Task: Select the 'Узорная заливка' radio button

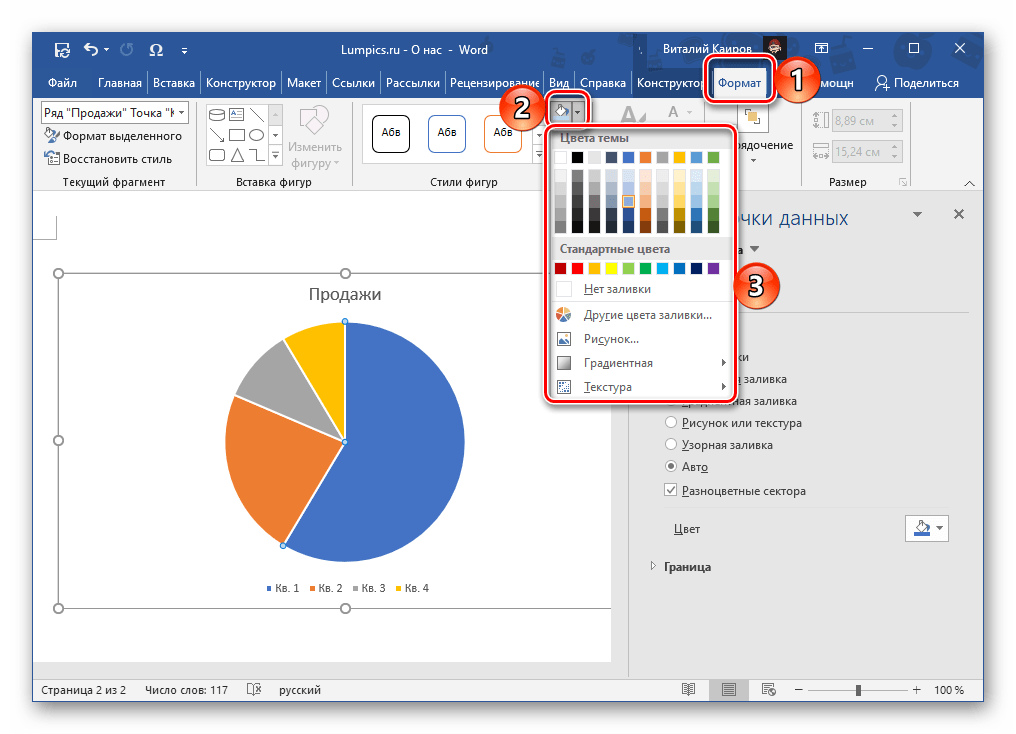Action: (x=671, y=444)
